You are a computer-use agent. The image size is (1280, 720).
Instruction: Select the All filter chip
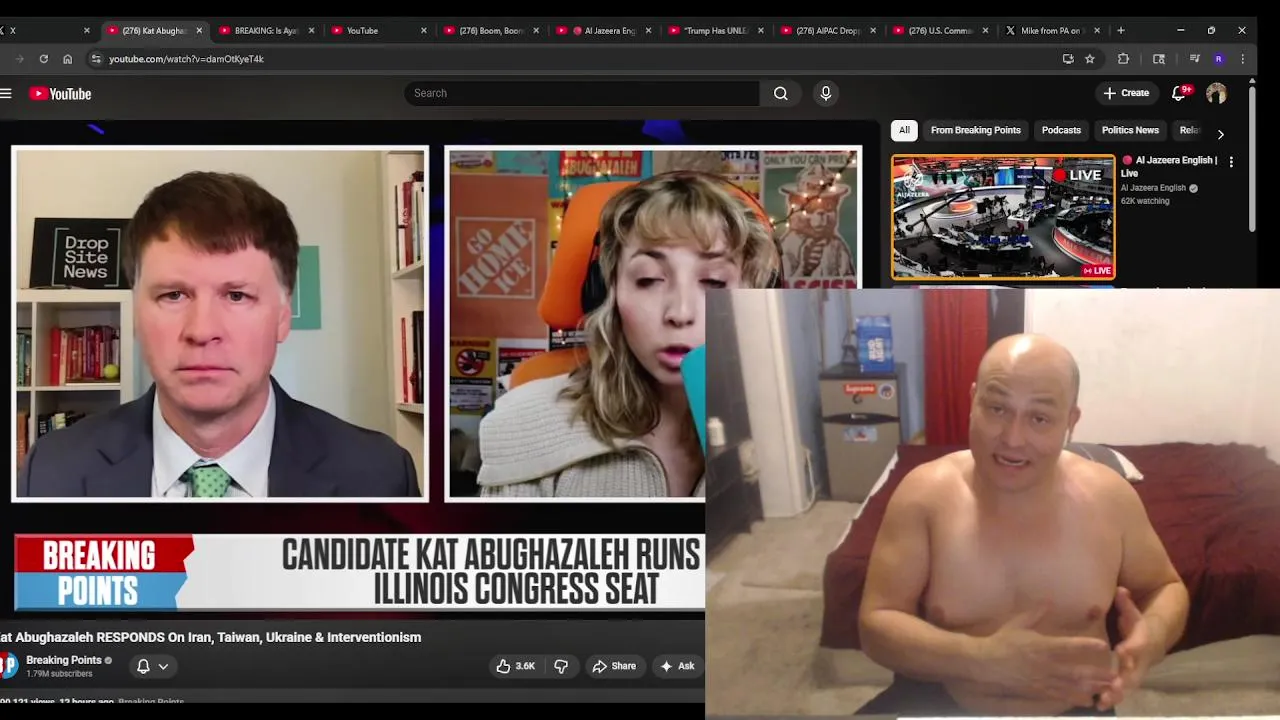point(904,130)
